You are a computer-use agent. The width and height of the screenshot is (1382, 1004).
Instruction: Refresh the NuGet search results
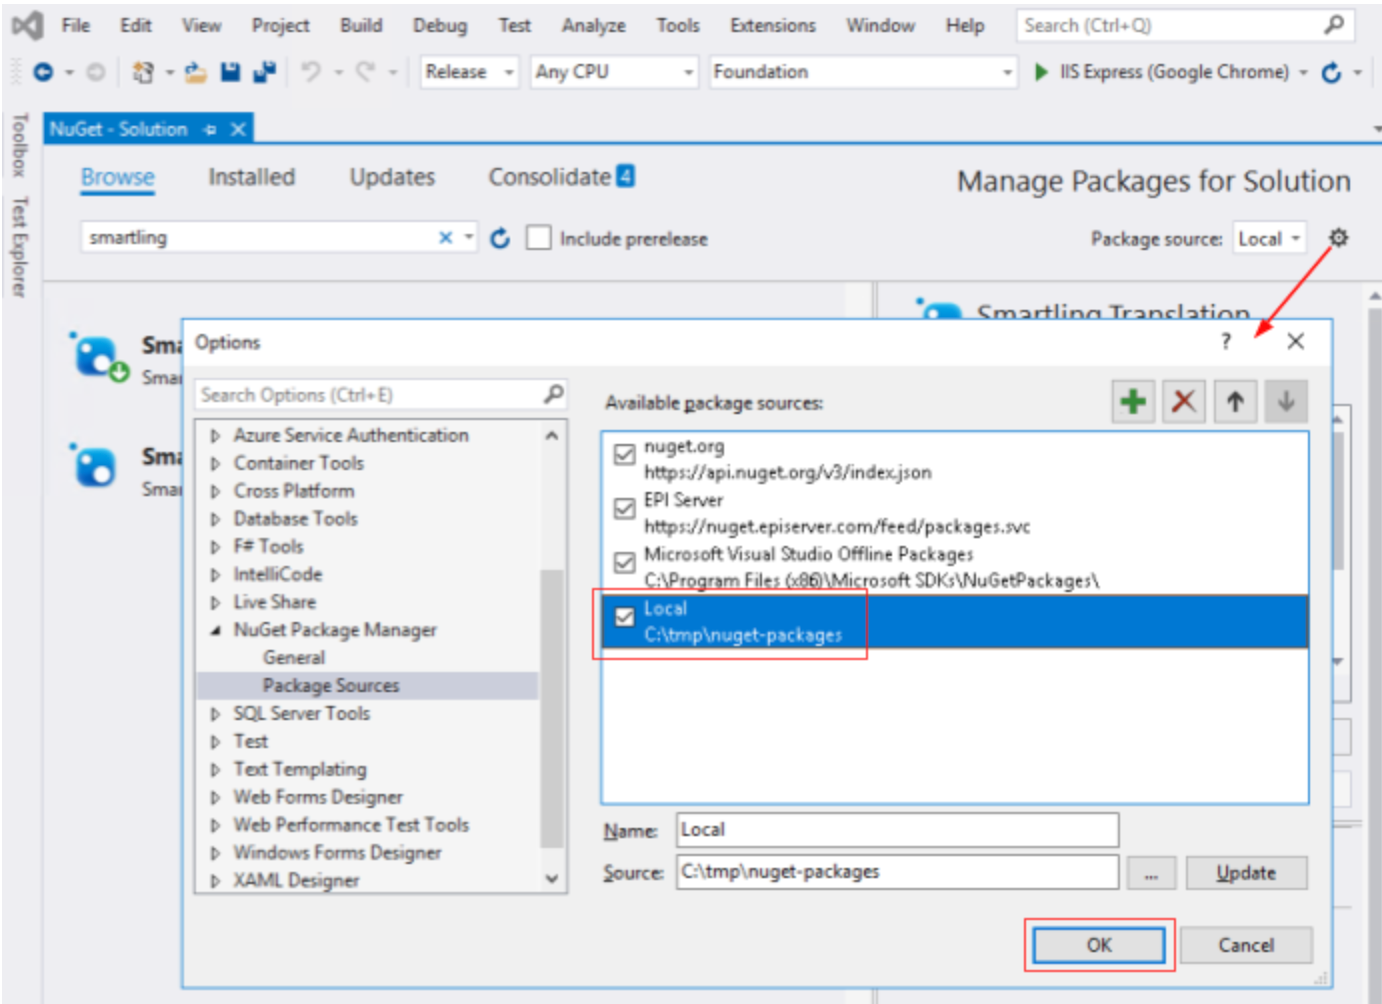(500, 238)
